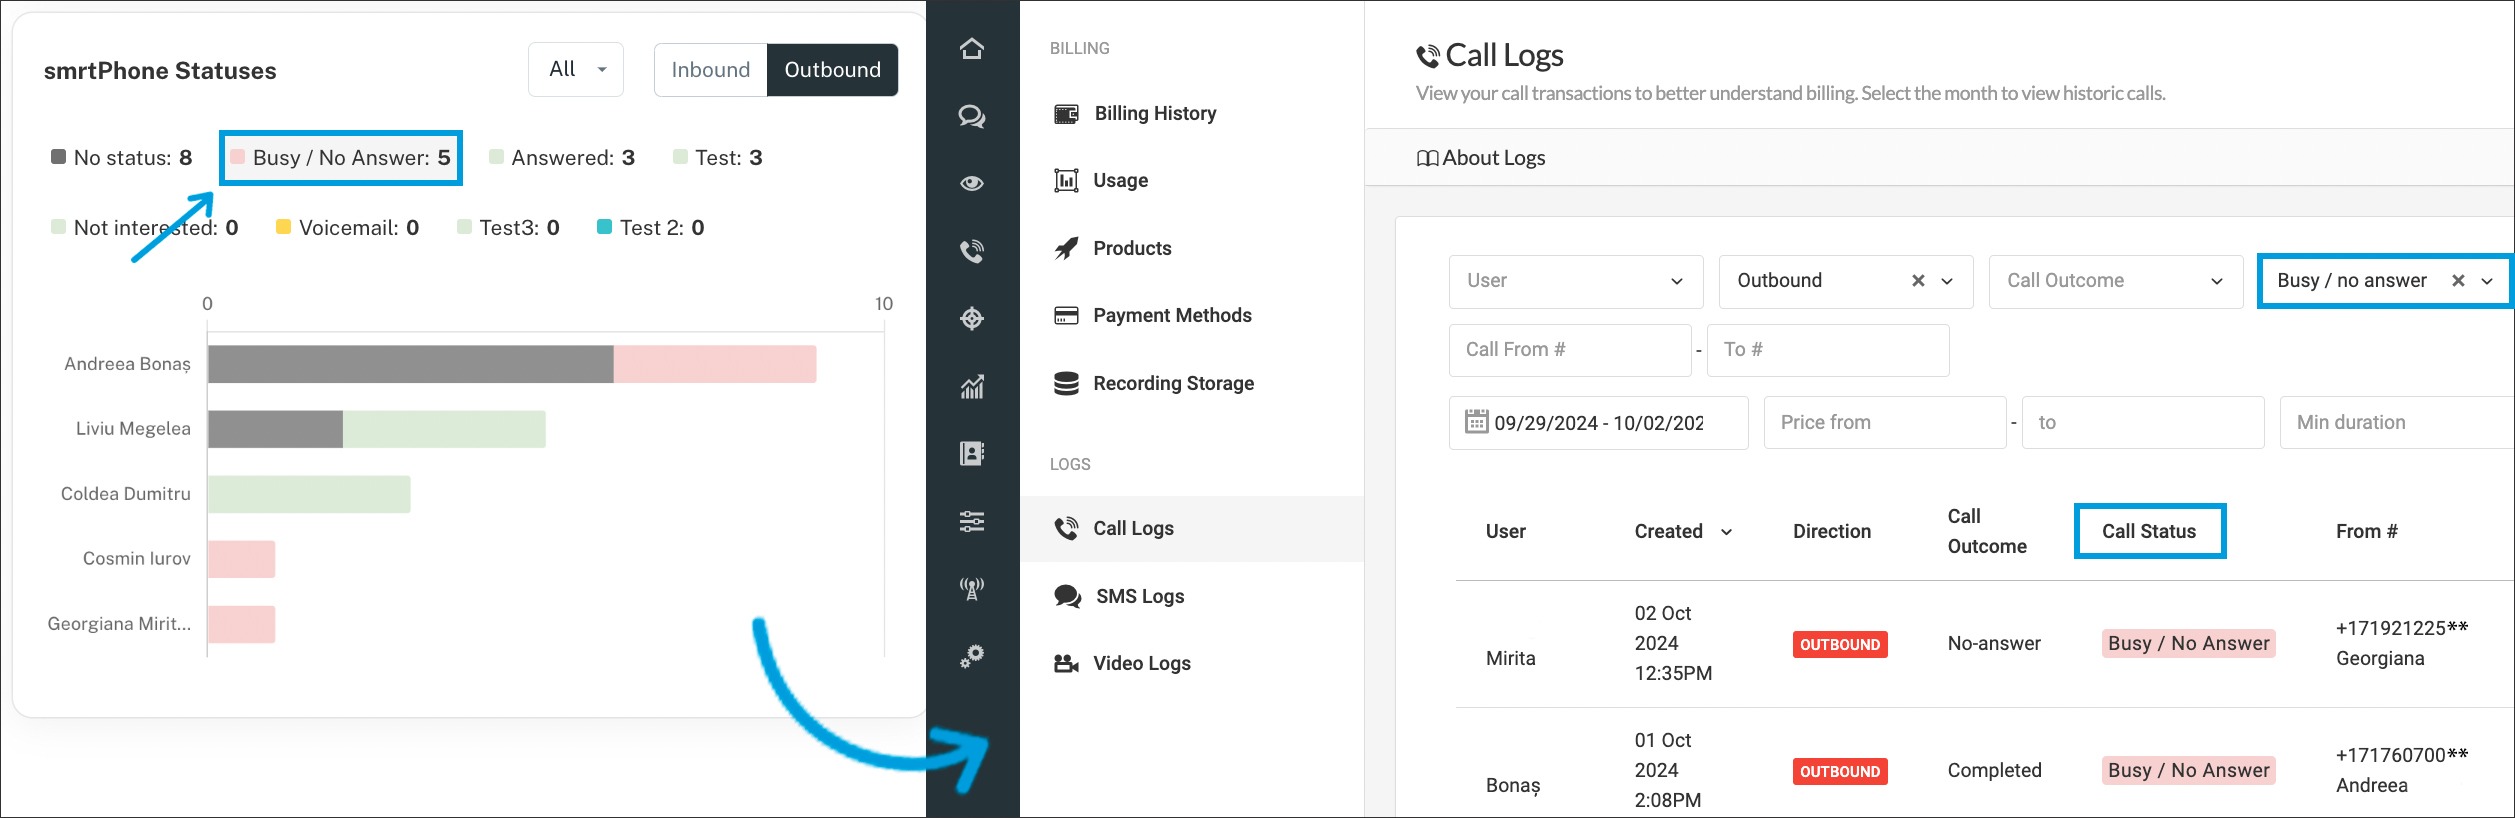2515x818 pixels.
Task: Click the About Logs link
Action: 1481,158
